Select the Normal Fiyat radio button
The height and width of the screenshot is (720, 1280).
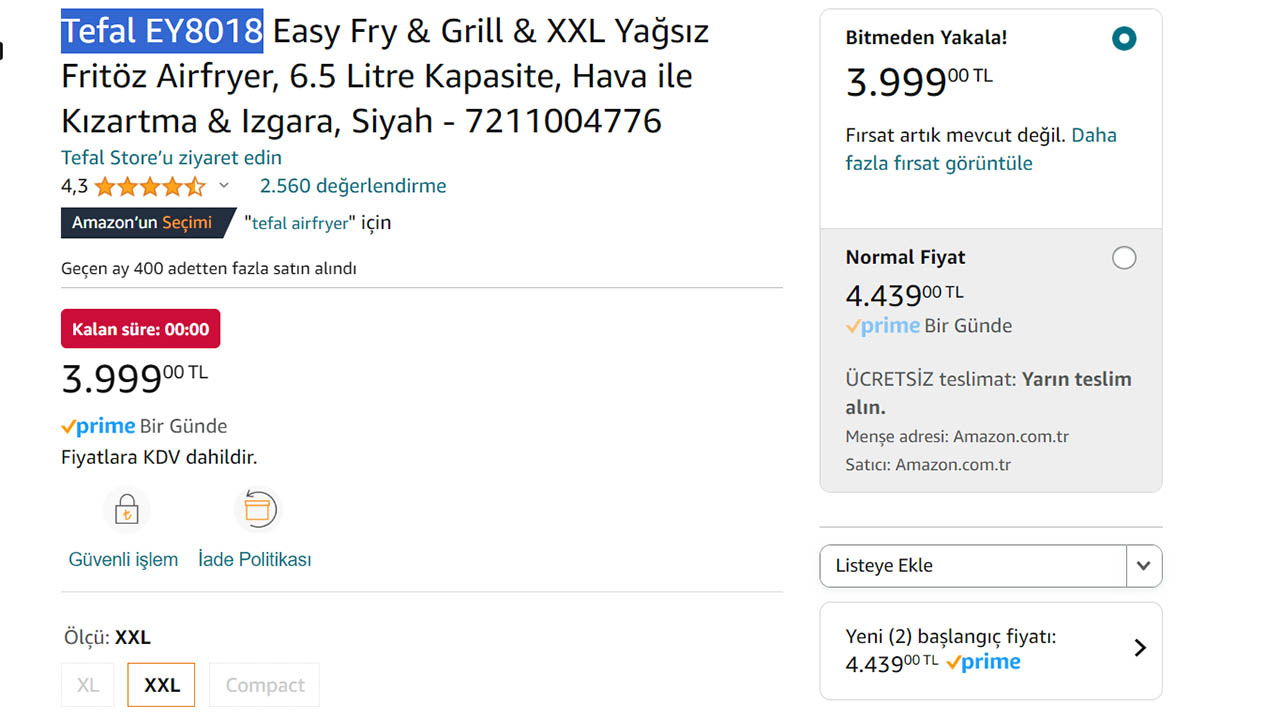[1124, 257]
